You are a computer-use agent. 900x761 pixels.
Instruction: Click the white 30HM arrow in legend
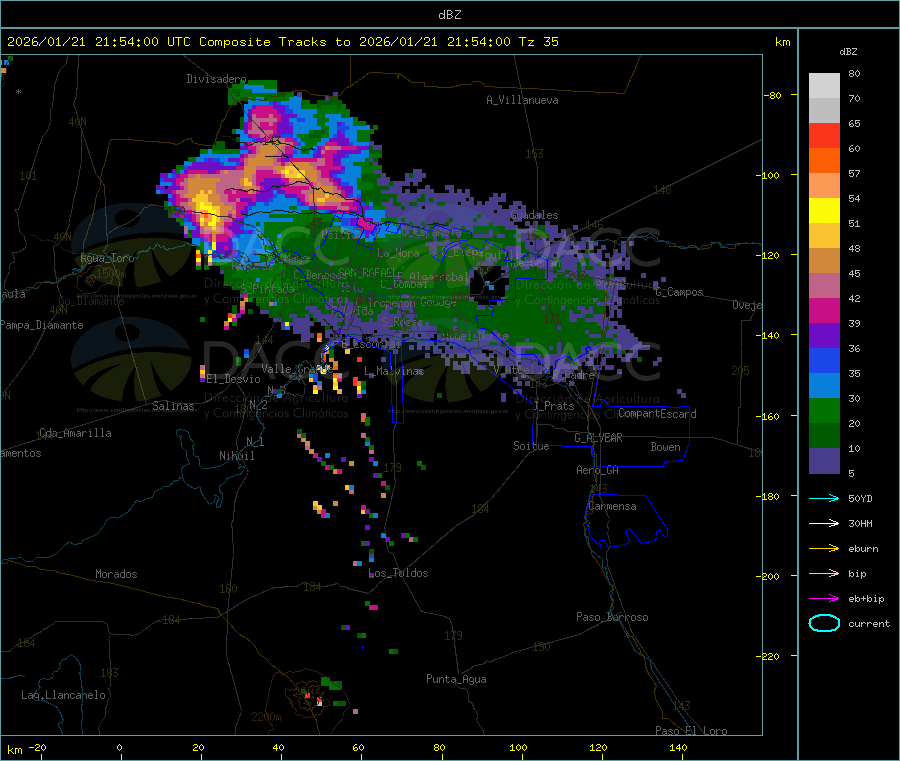[x=824, y=523]
